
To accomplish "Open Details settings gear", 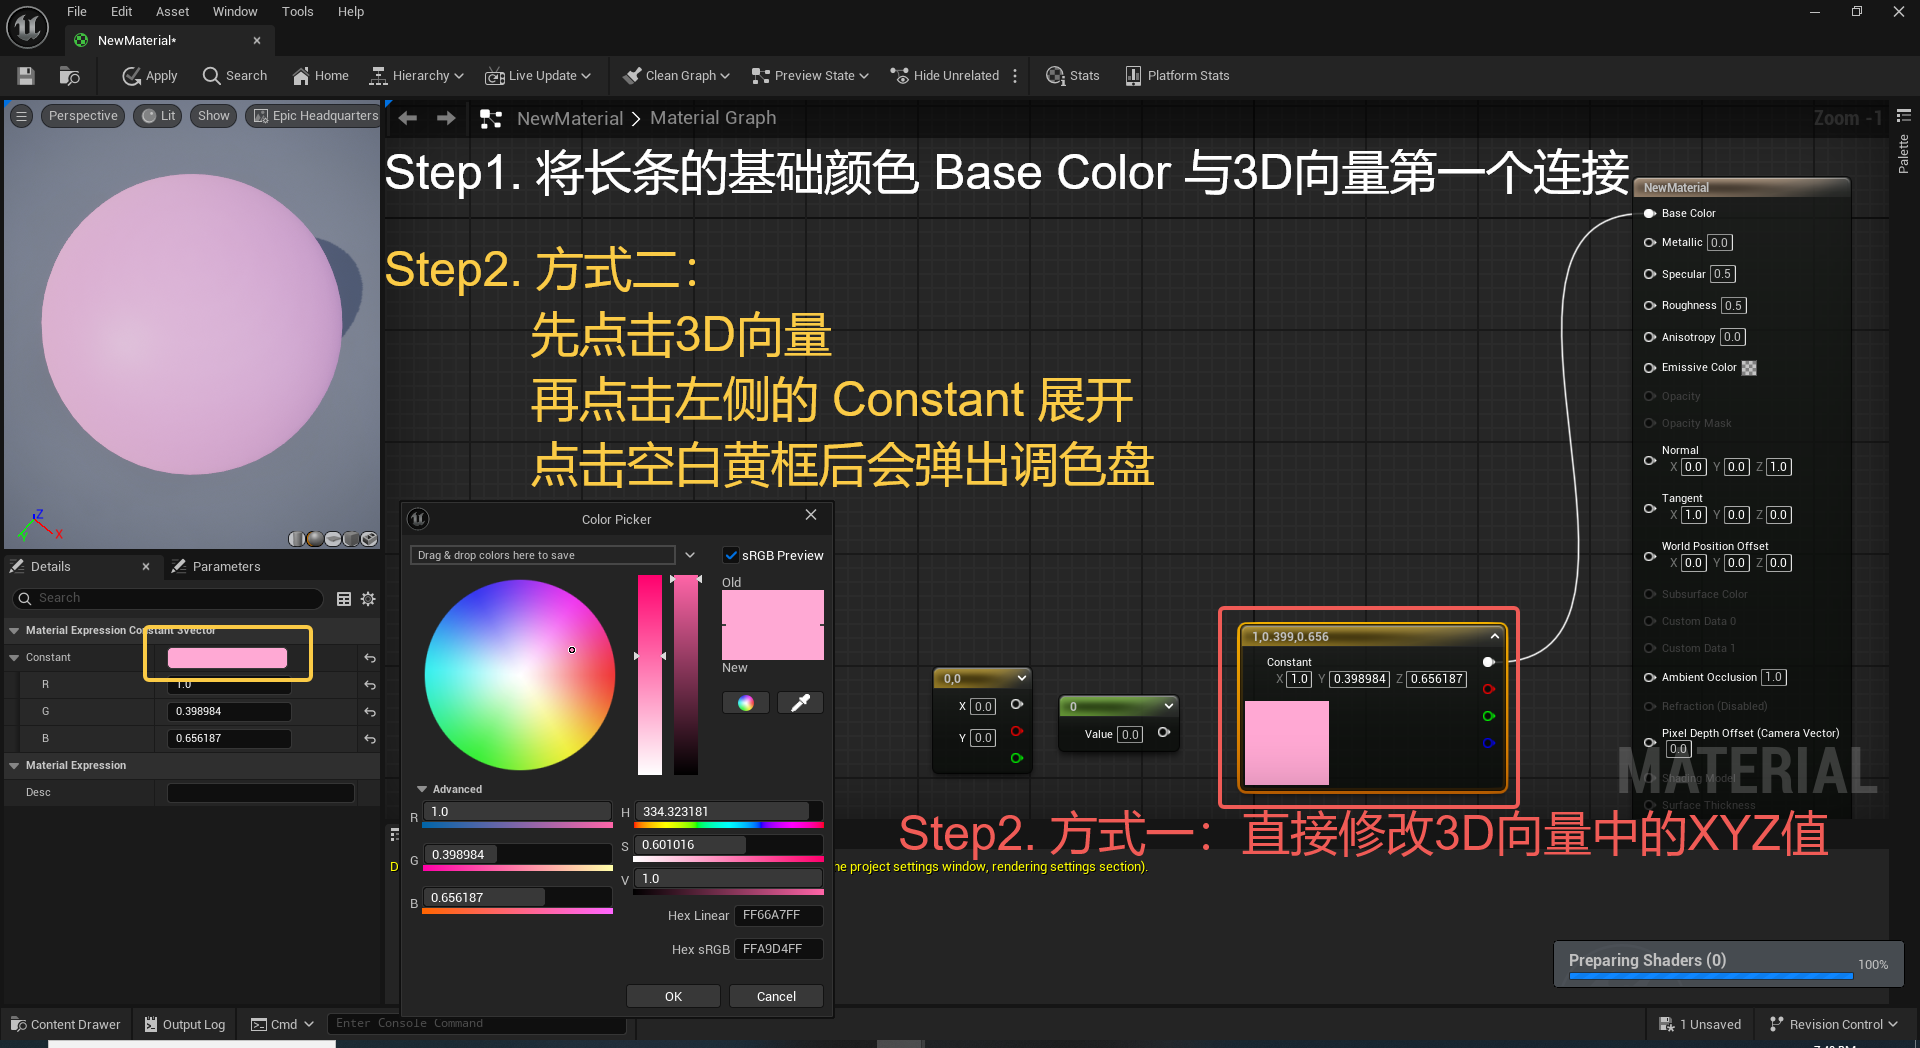I will 368,599.
